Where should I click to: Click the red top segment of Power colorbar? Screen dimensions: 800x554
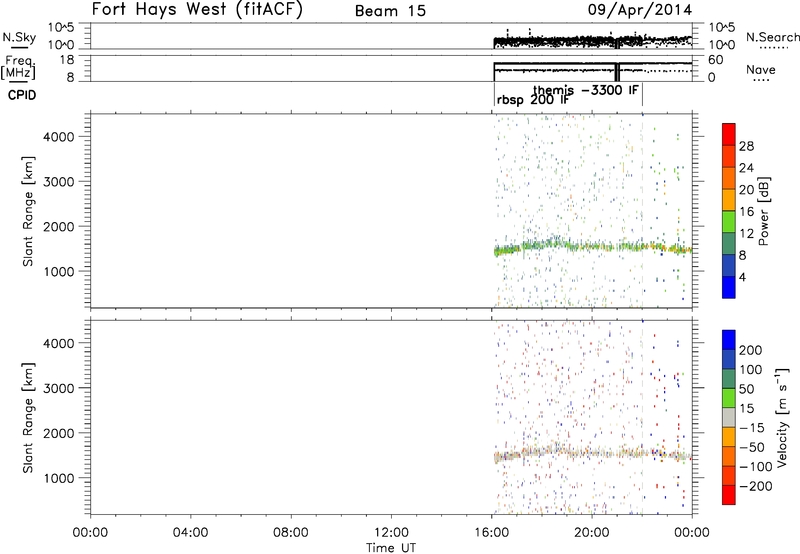(x=729, y=134)
